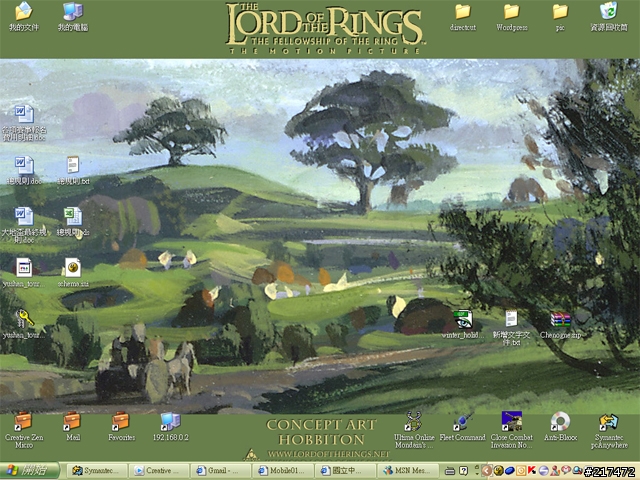The width and height of the screenshot is (640, 480).
Task: Select the 總規則.doc Word document
Action: coord(24,171)
